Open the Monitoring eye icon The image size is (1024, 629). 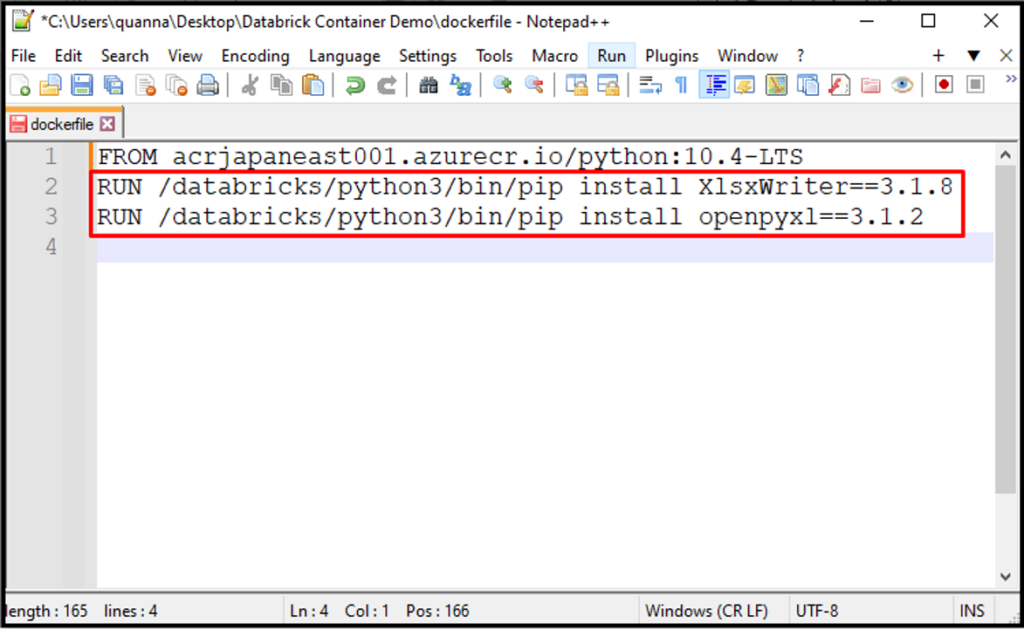coord(902,86)
